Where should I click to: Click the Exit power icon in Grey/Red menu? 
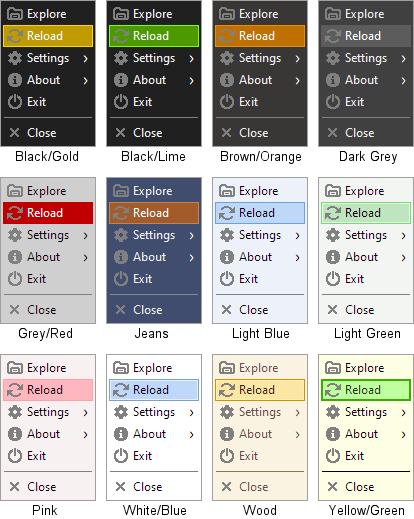tap(15, 279)
